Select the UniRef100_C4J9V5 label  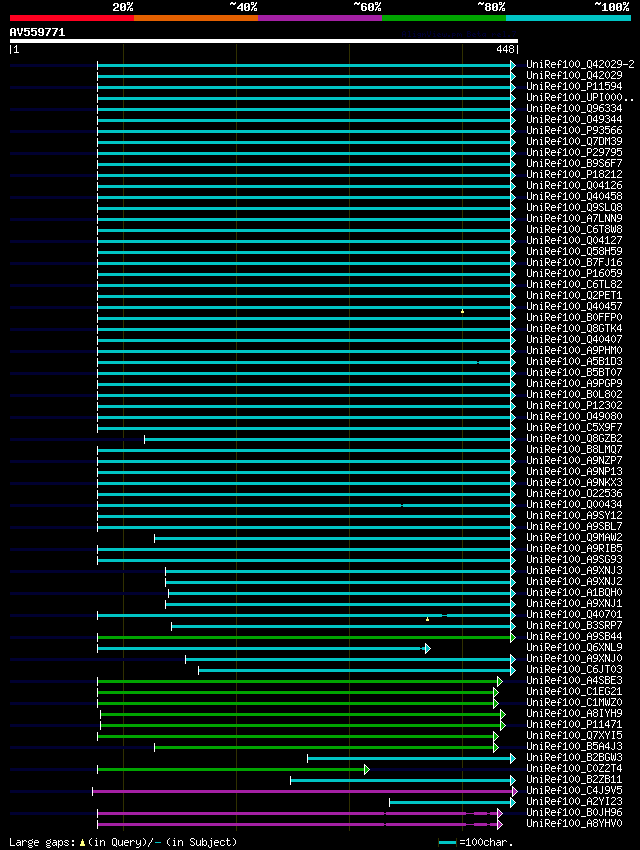[574, 791]
